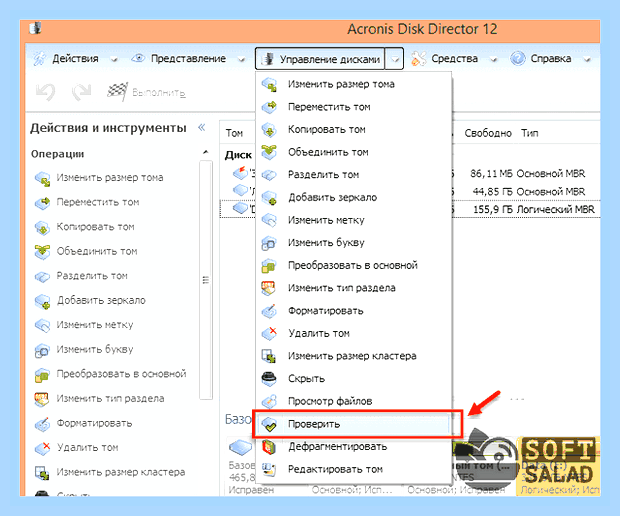Collapse the Операции section
The height and width of the screenshot is (516, 620).
pos(206,153)
